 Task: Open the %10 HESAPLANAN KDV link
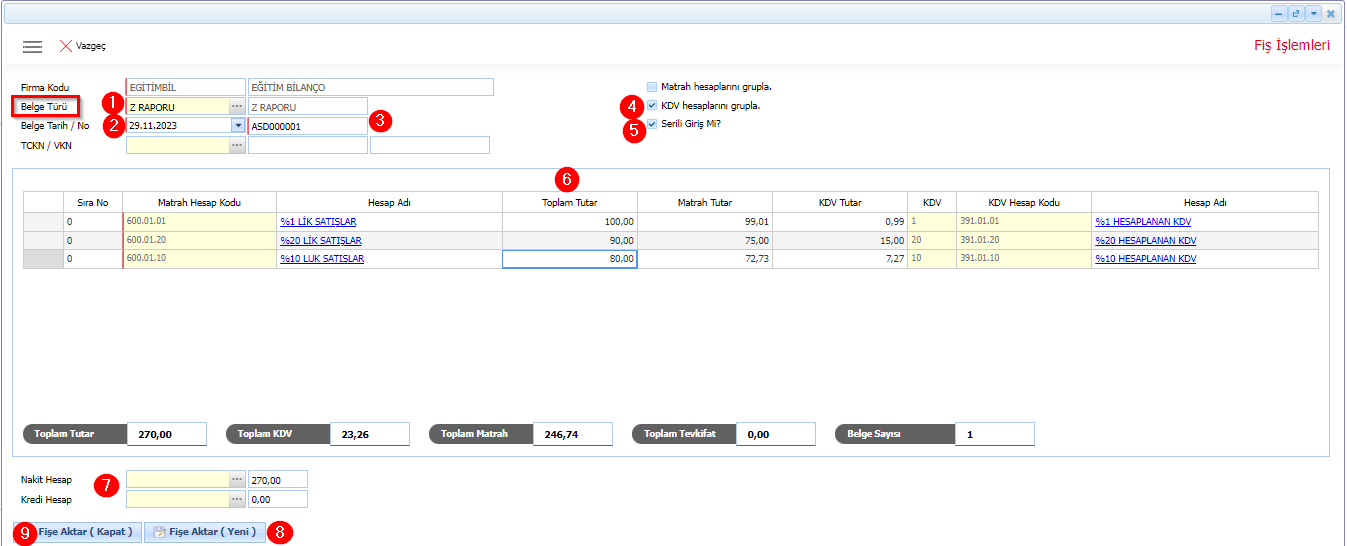[x=1146, y=259]
